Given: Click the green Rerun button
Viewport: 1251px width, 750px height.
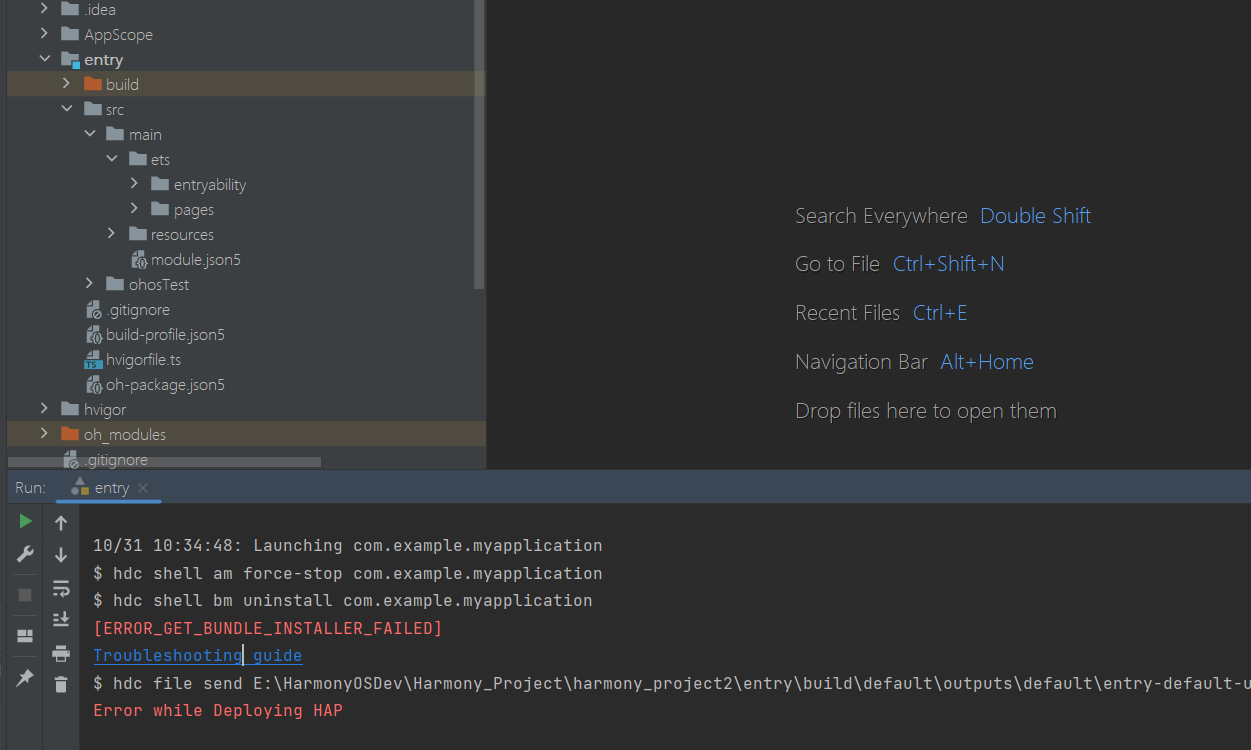Looking at the screenshot, I should [x=25, y=521].
